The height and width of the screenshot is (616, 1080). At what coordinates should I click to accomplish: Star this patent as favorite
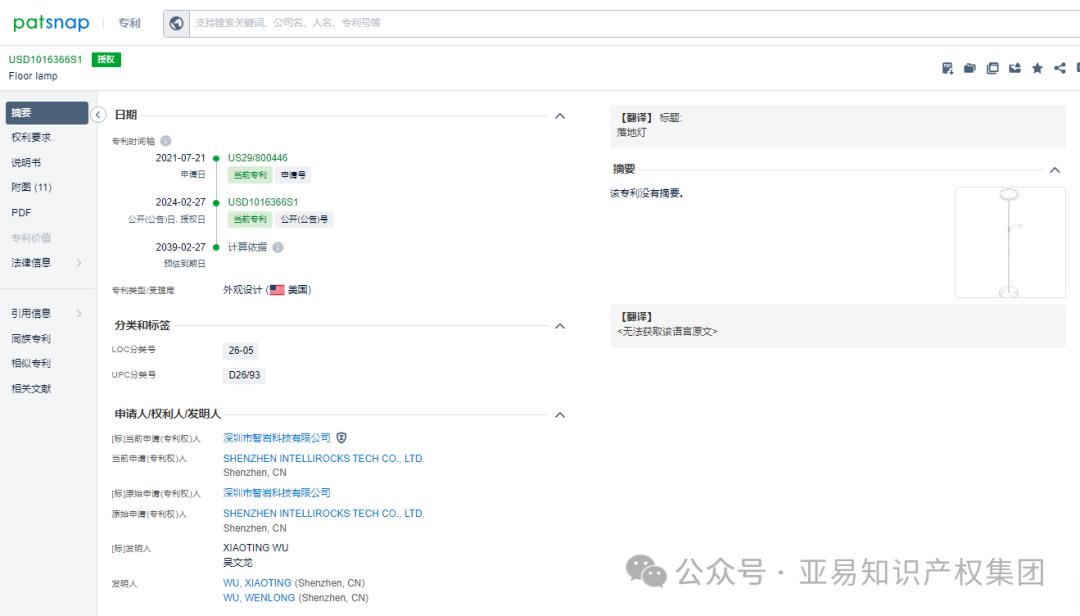[x=1037, y=67]
